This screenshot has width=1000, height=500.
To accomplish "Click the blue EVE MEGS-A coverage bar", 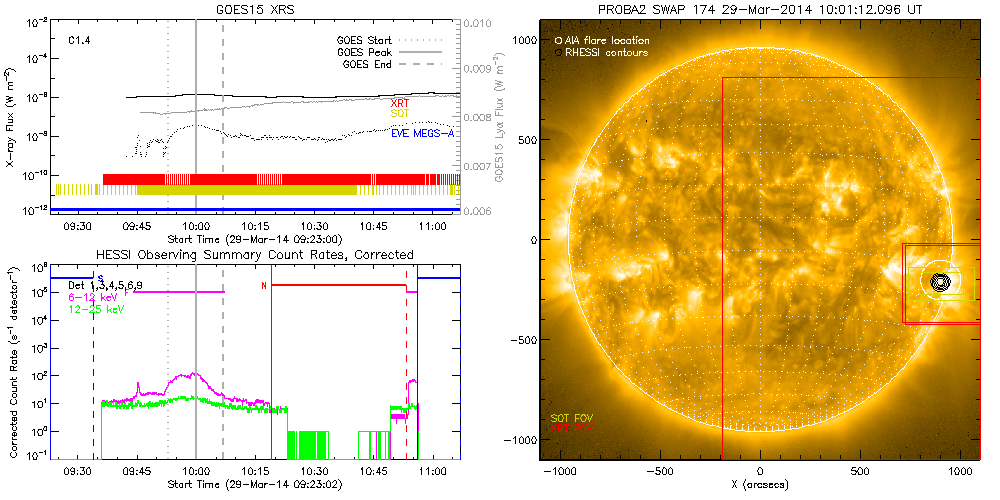I will (254, 209).
